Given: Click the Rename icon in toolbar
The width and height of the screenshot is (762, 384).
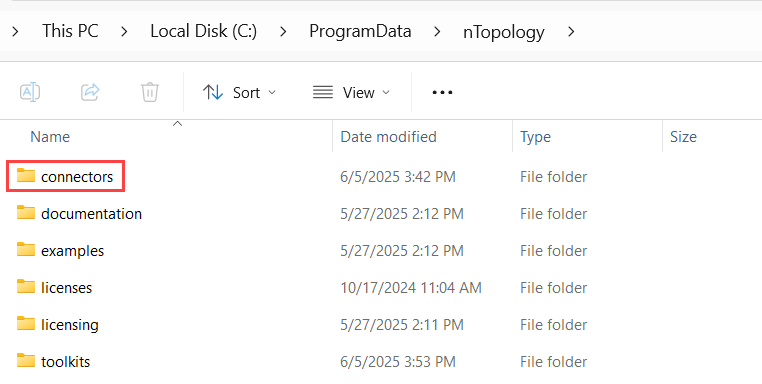Looking at the screenshot, I should [x=30, y=92].
